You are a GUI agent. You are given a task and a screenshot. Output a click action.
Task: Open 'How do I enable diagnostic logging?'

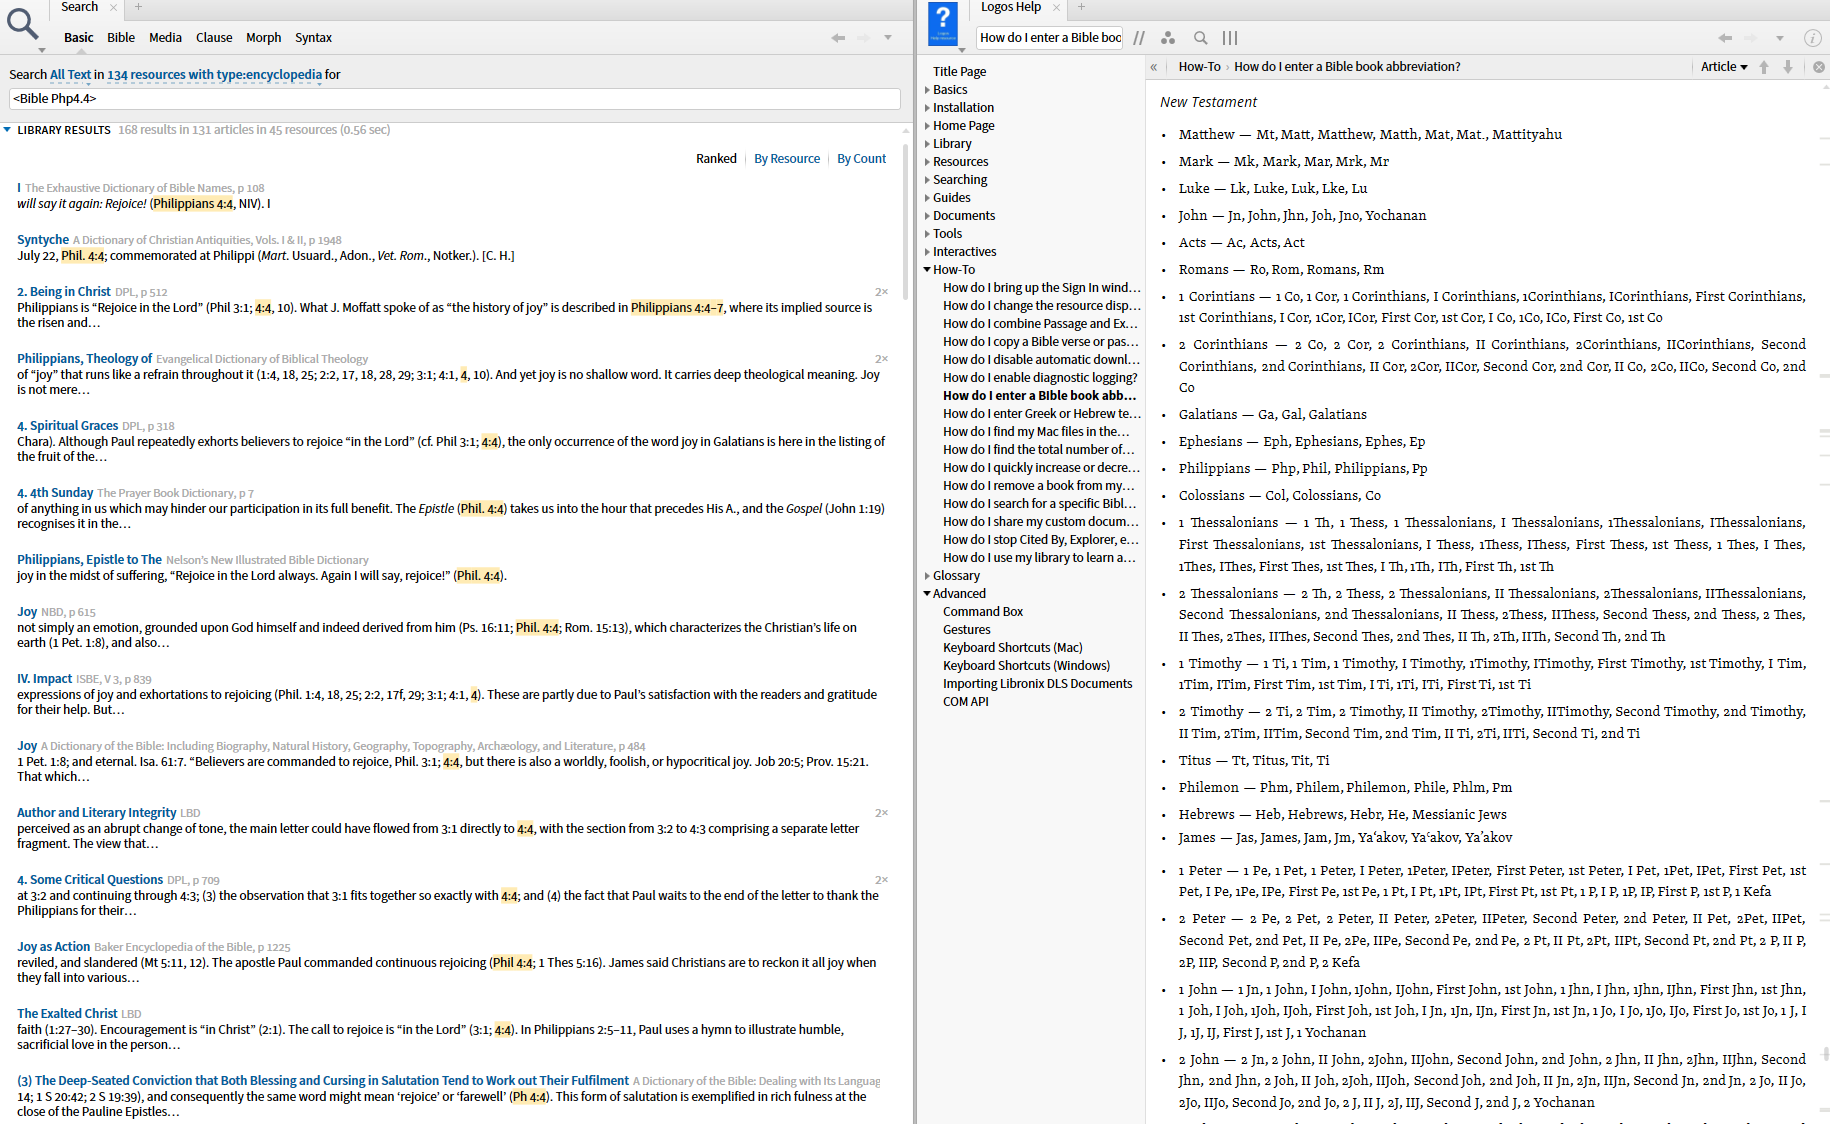pos(1040,378)
